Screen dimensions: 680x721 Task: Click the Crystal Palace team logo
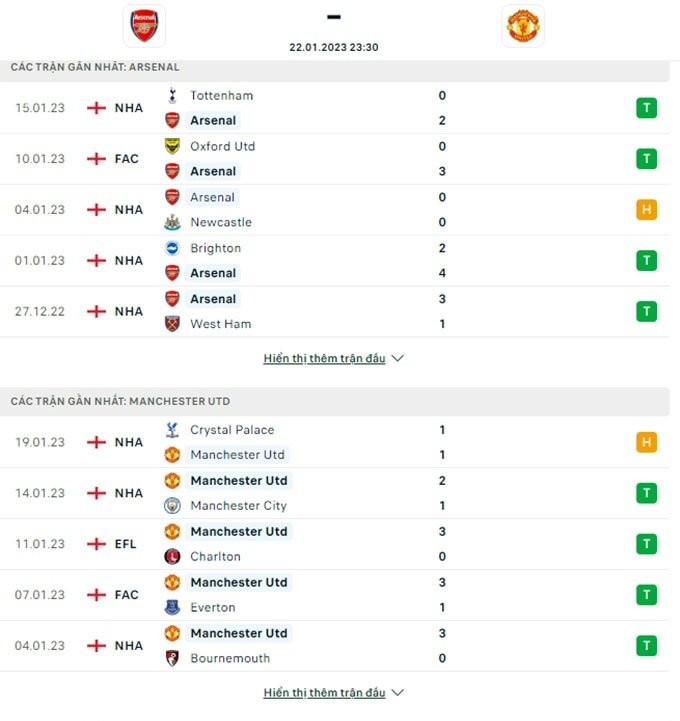coord(172,430)
